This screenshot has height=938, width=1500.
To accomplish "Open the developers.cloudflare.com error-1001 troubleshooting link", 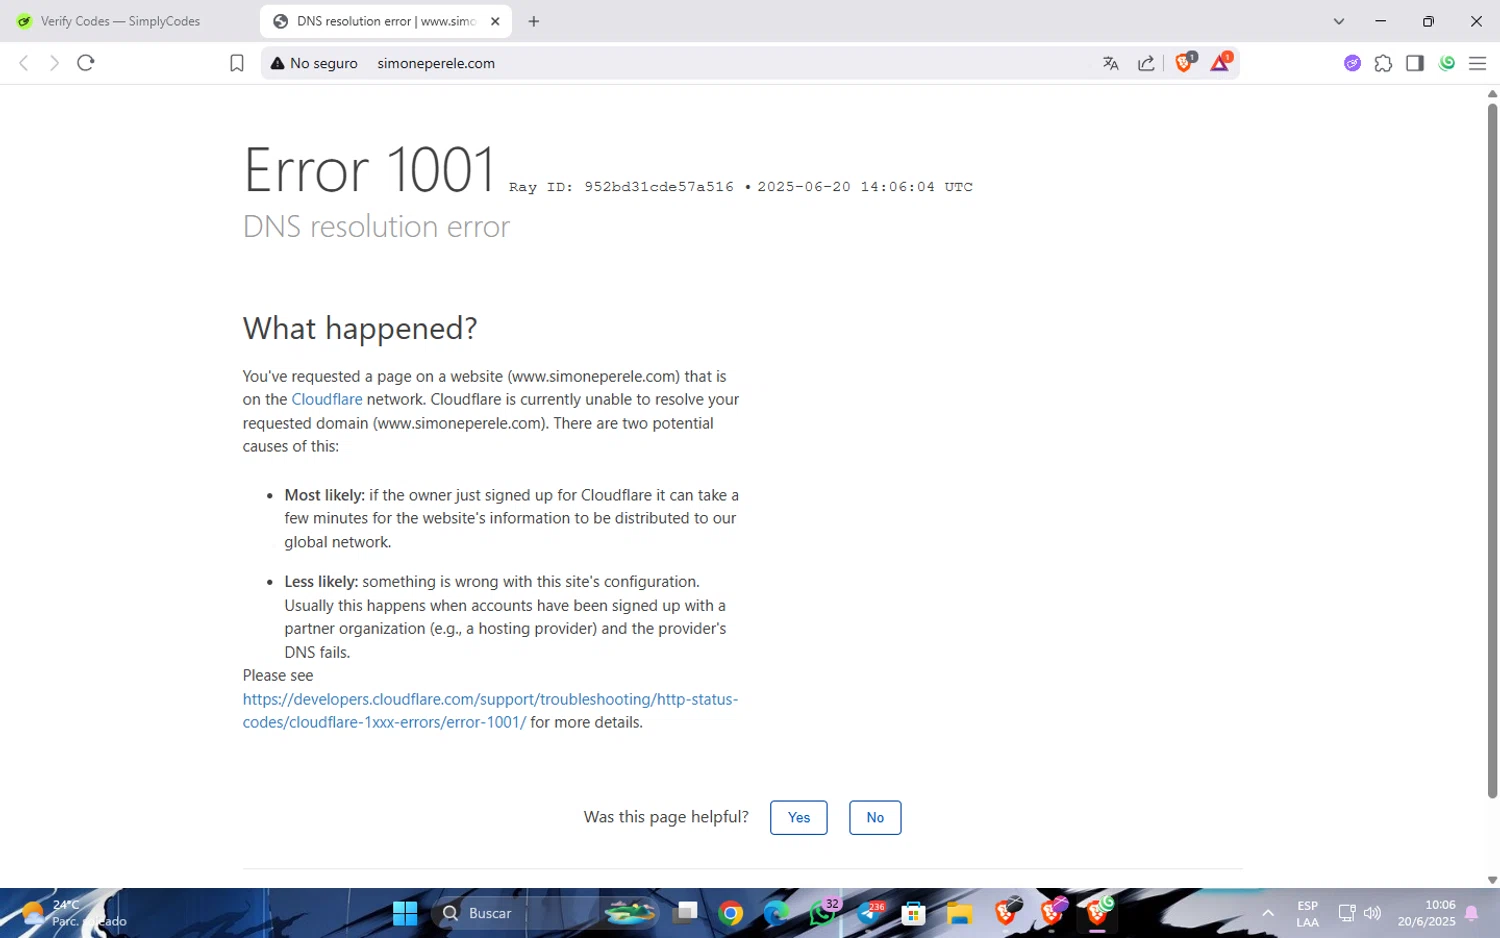I will [x=490, y=710].
